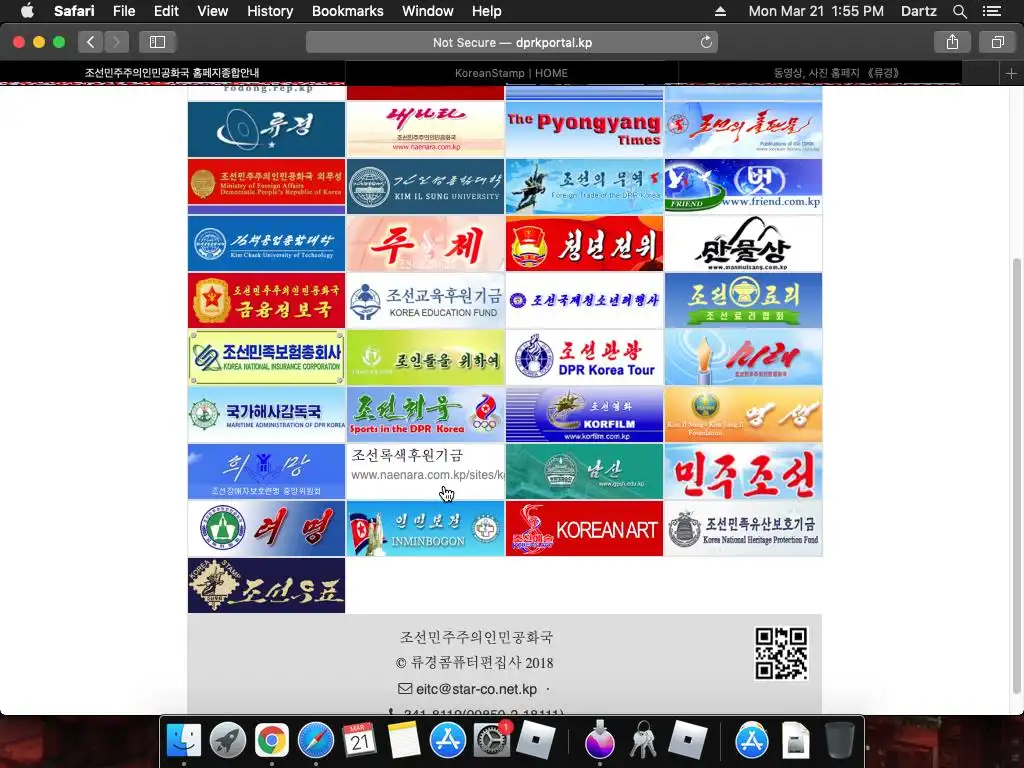Screen dimensions: 1024x768
Task: Open Korea National Heritage Protection Fund banner
Action: click(x=743, y=528)
